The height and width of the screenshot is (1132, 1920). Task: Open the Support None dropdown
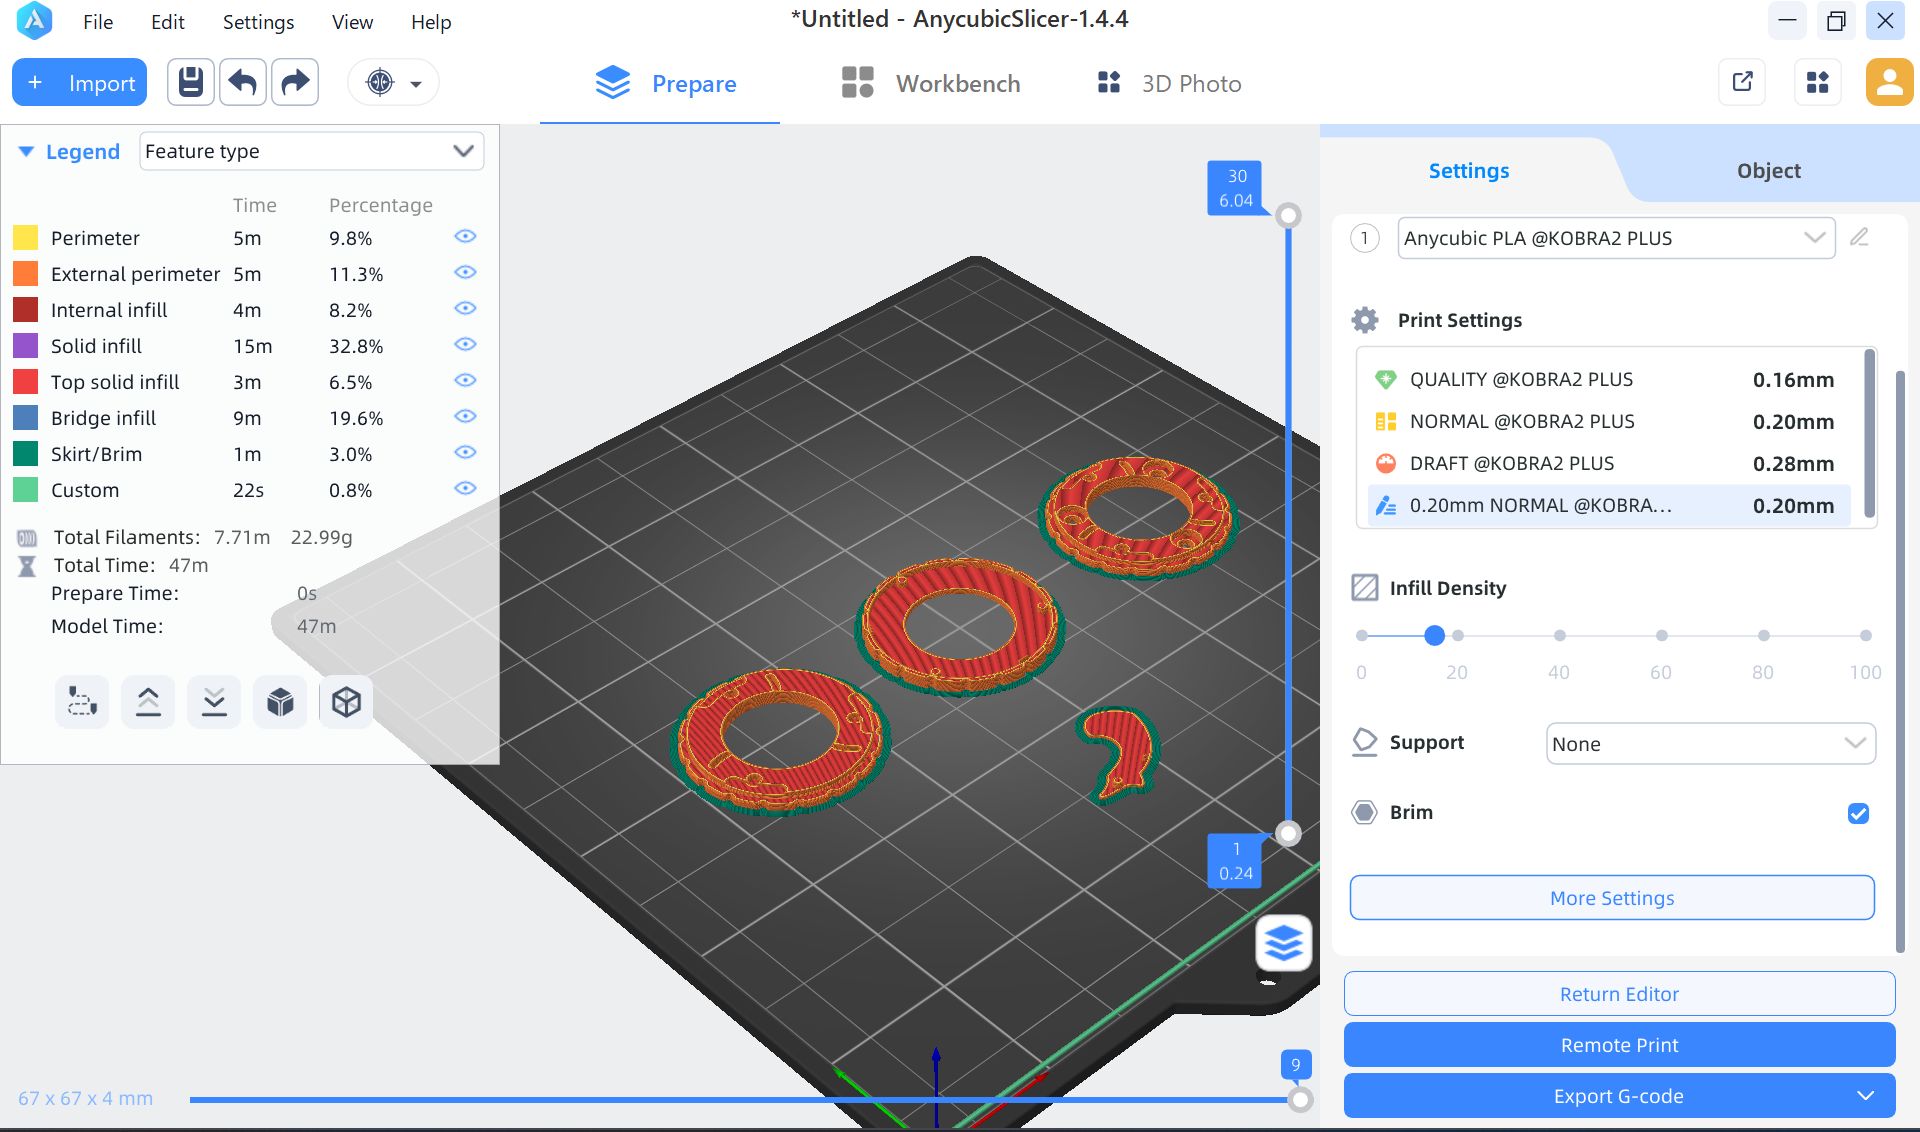(x=1710, y=744)
